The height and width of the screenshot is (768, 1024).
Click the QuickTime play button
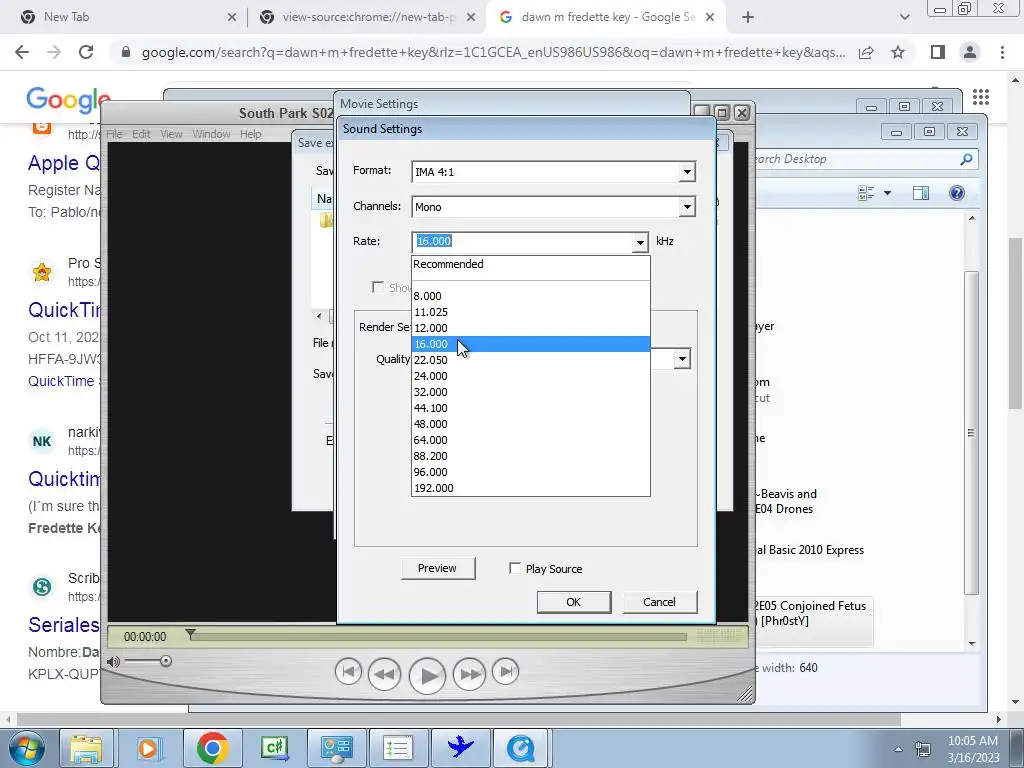pyautogui.click(x=427, y=675)
